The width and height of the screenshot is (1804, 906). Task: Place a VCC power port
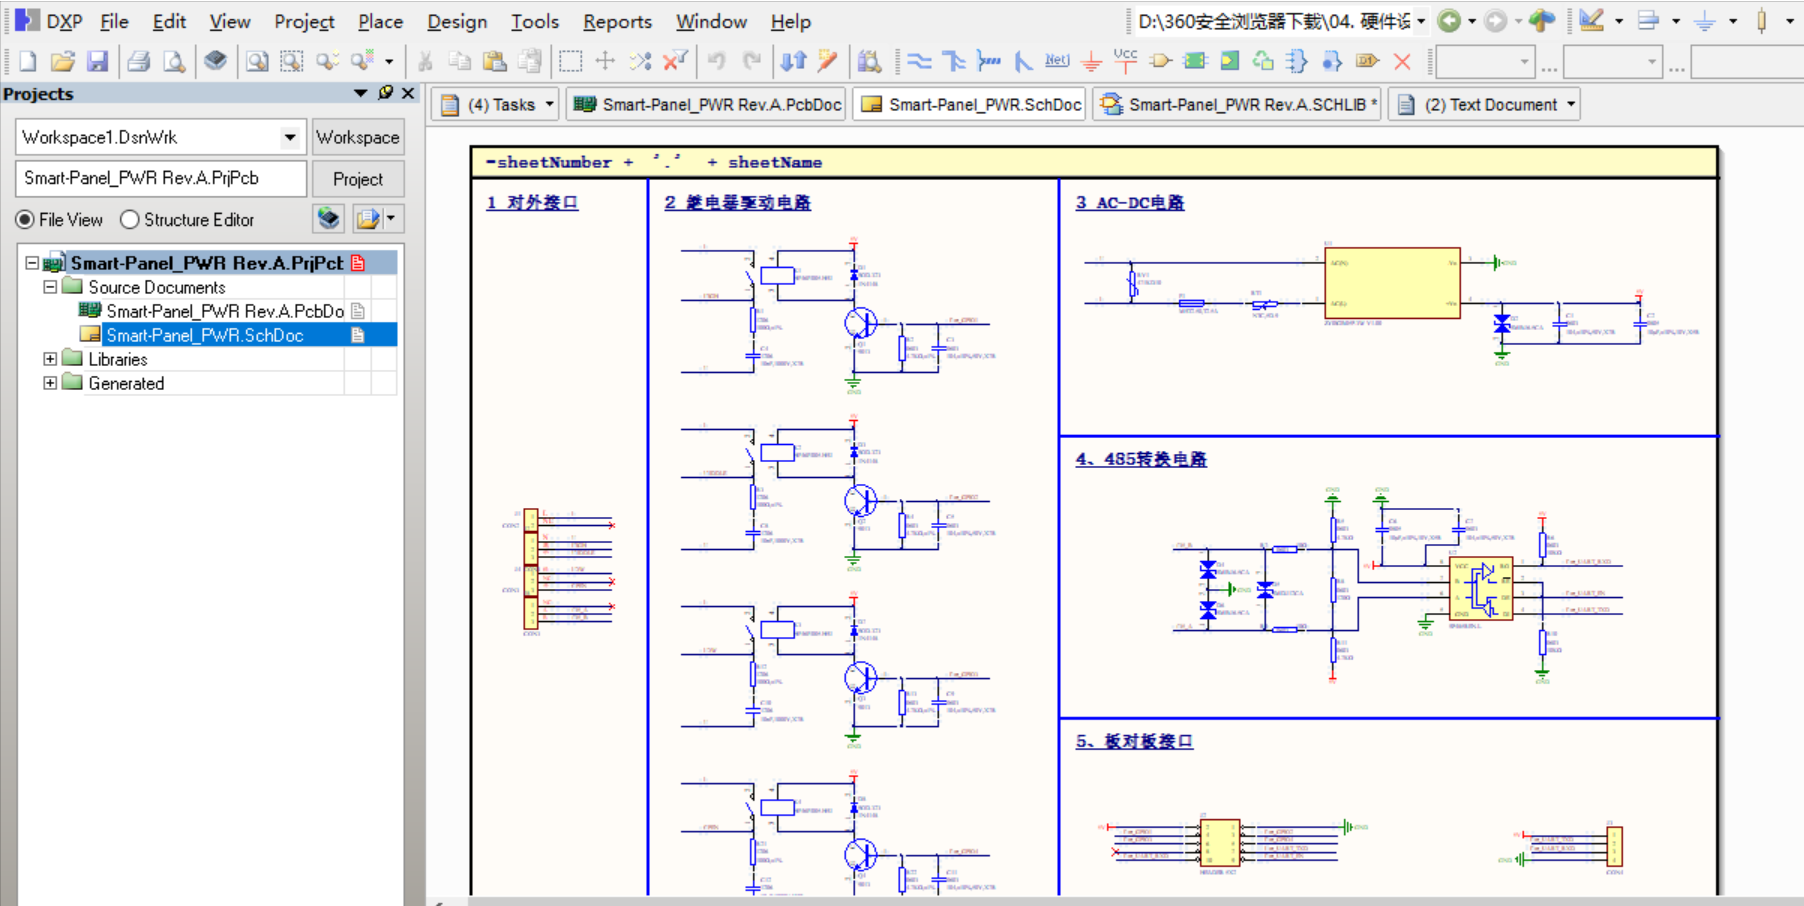pyautogui.click(x=1126, y=62)
